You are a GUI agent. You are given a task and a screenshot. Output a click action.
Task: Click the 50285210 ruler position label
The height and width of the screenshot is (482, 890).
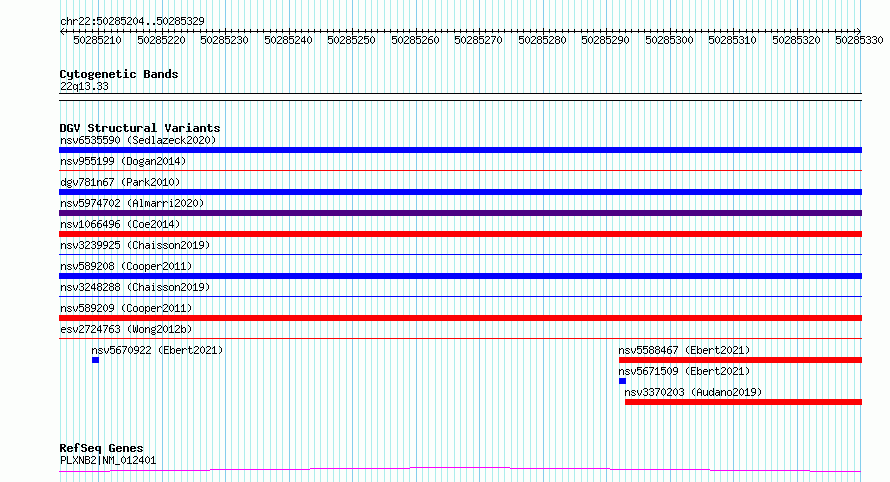click(98, 40)
